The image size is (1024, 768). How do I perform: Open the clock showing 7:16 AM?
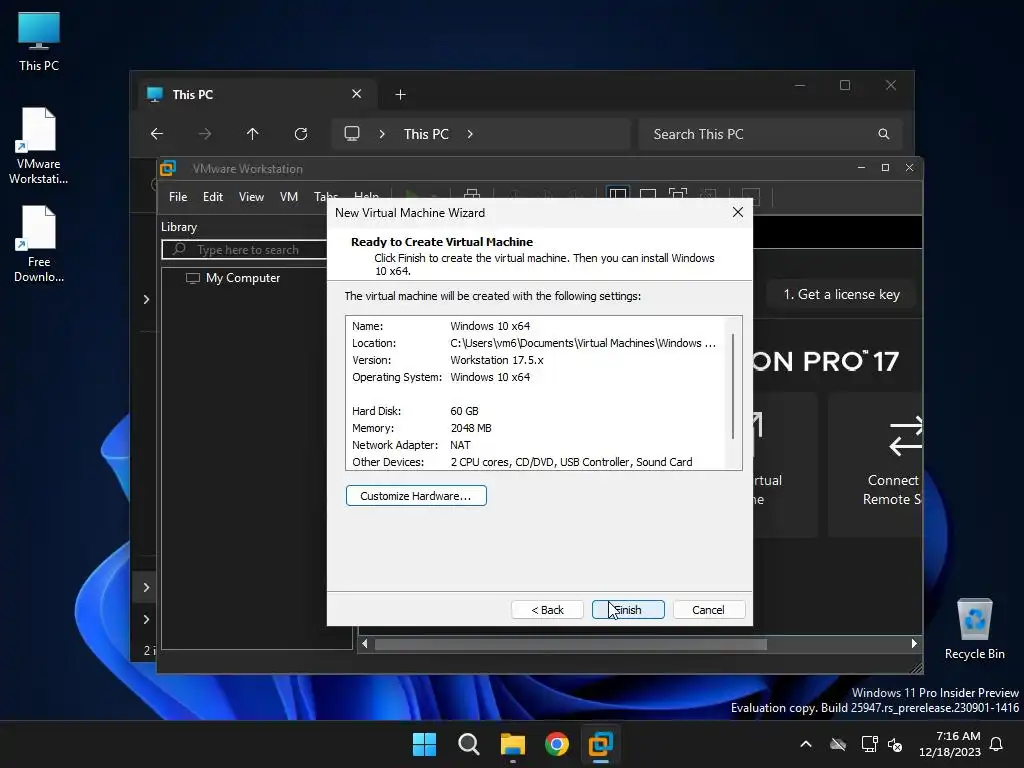pos(950,744)
